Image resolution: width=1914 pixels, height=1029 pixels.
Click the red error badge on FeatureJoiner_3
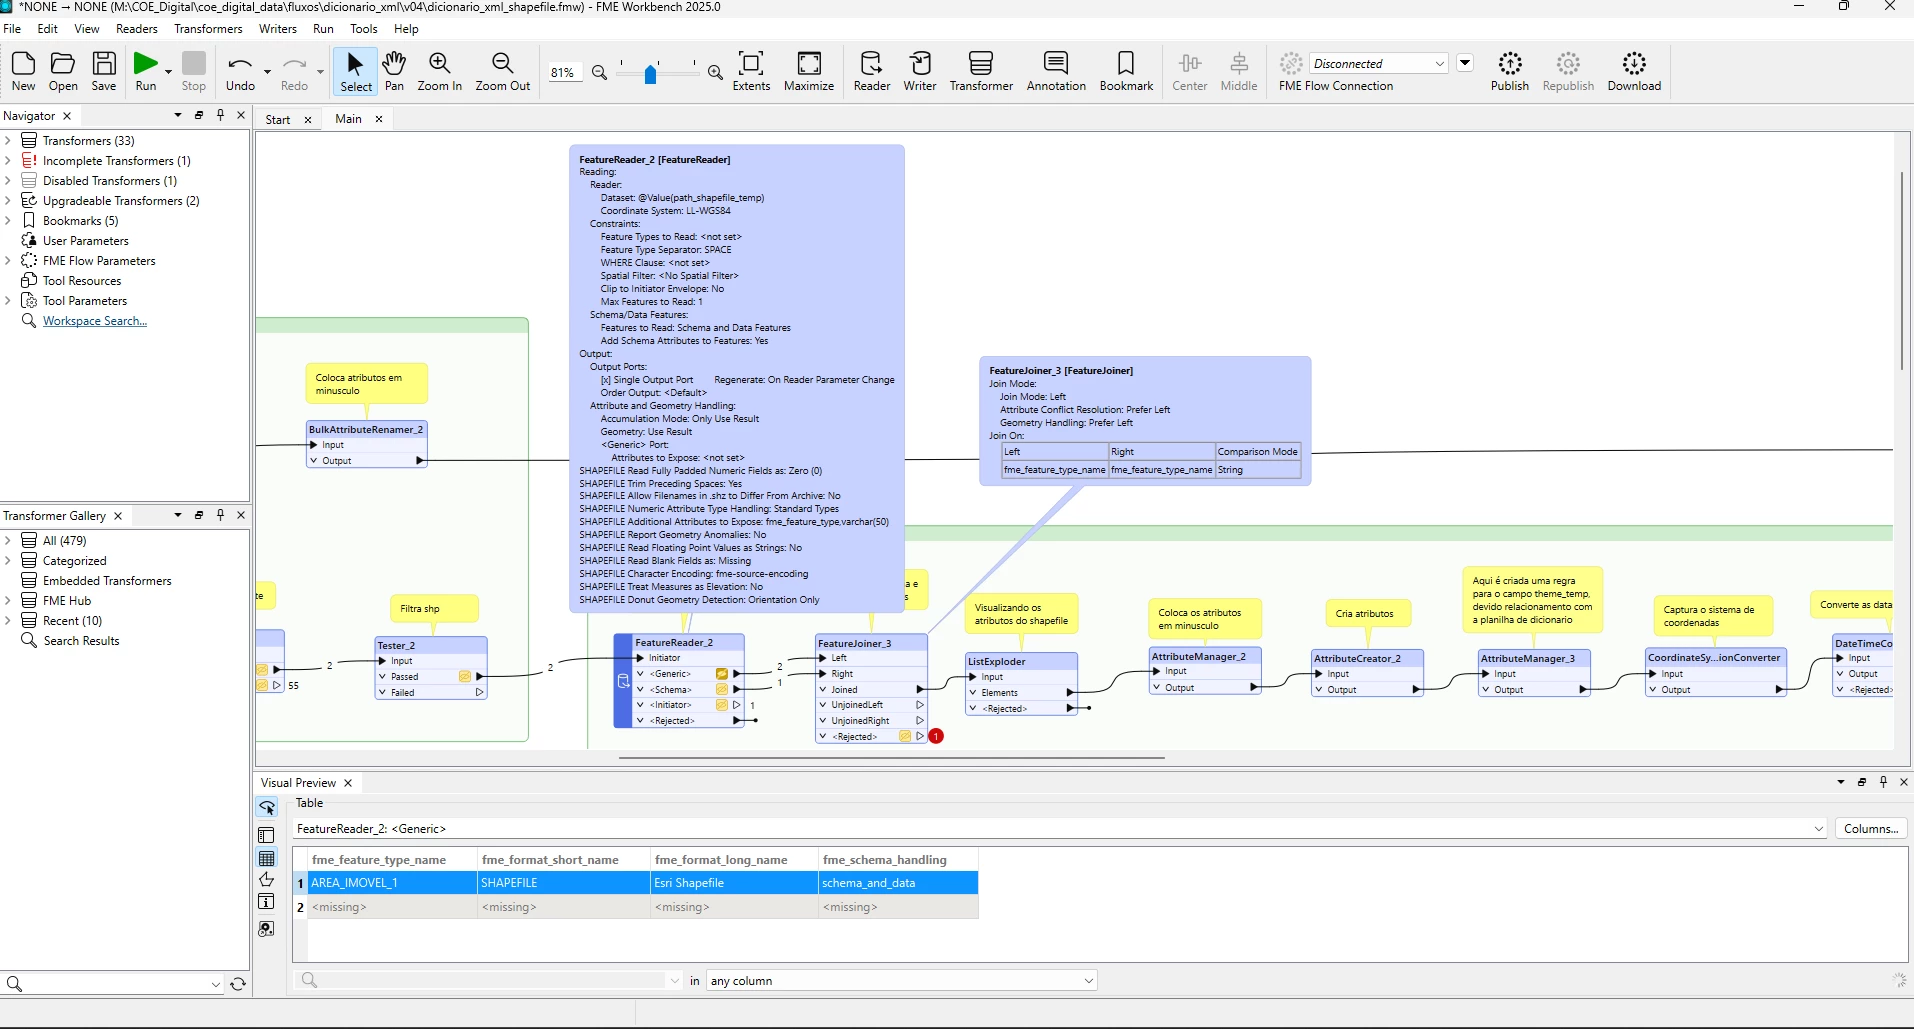tap(936, 736)
